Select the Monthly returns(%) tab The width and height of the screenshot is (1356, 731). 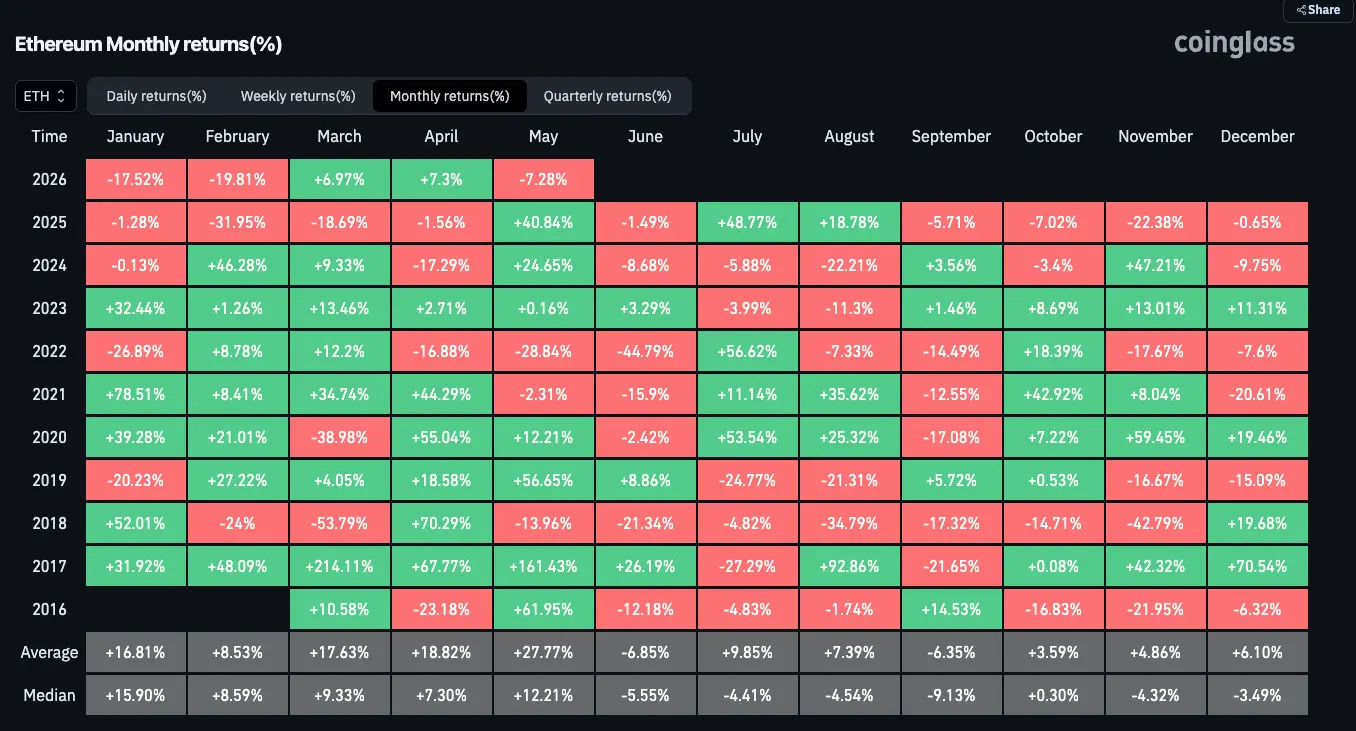[x=450, y=96]
